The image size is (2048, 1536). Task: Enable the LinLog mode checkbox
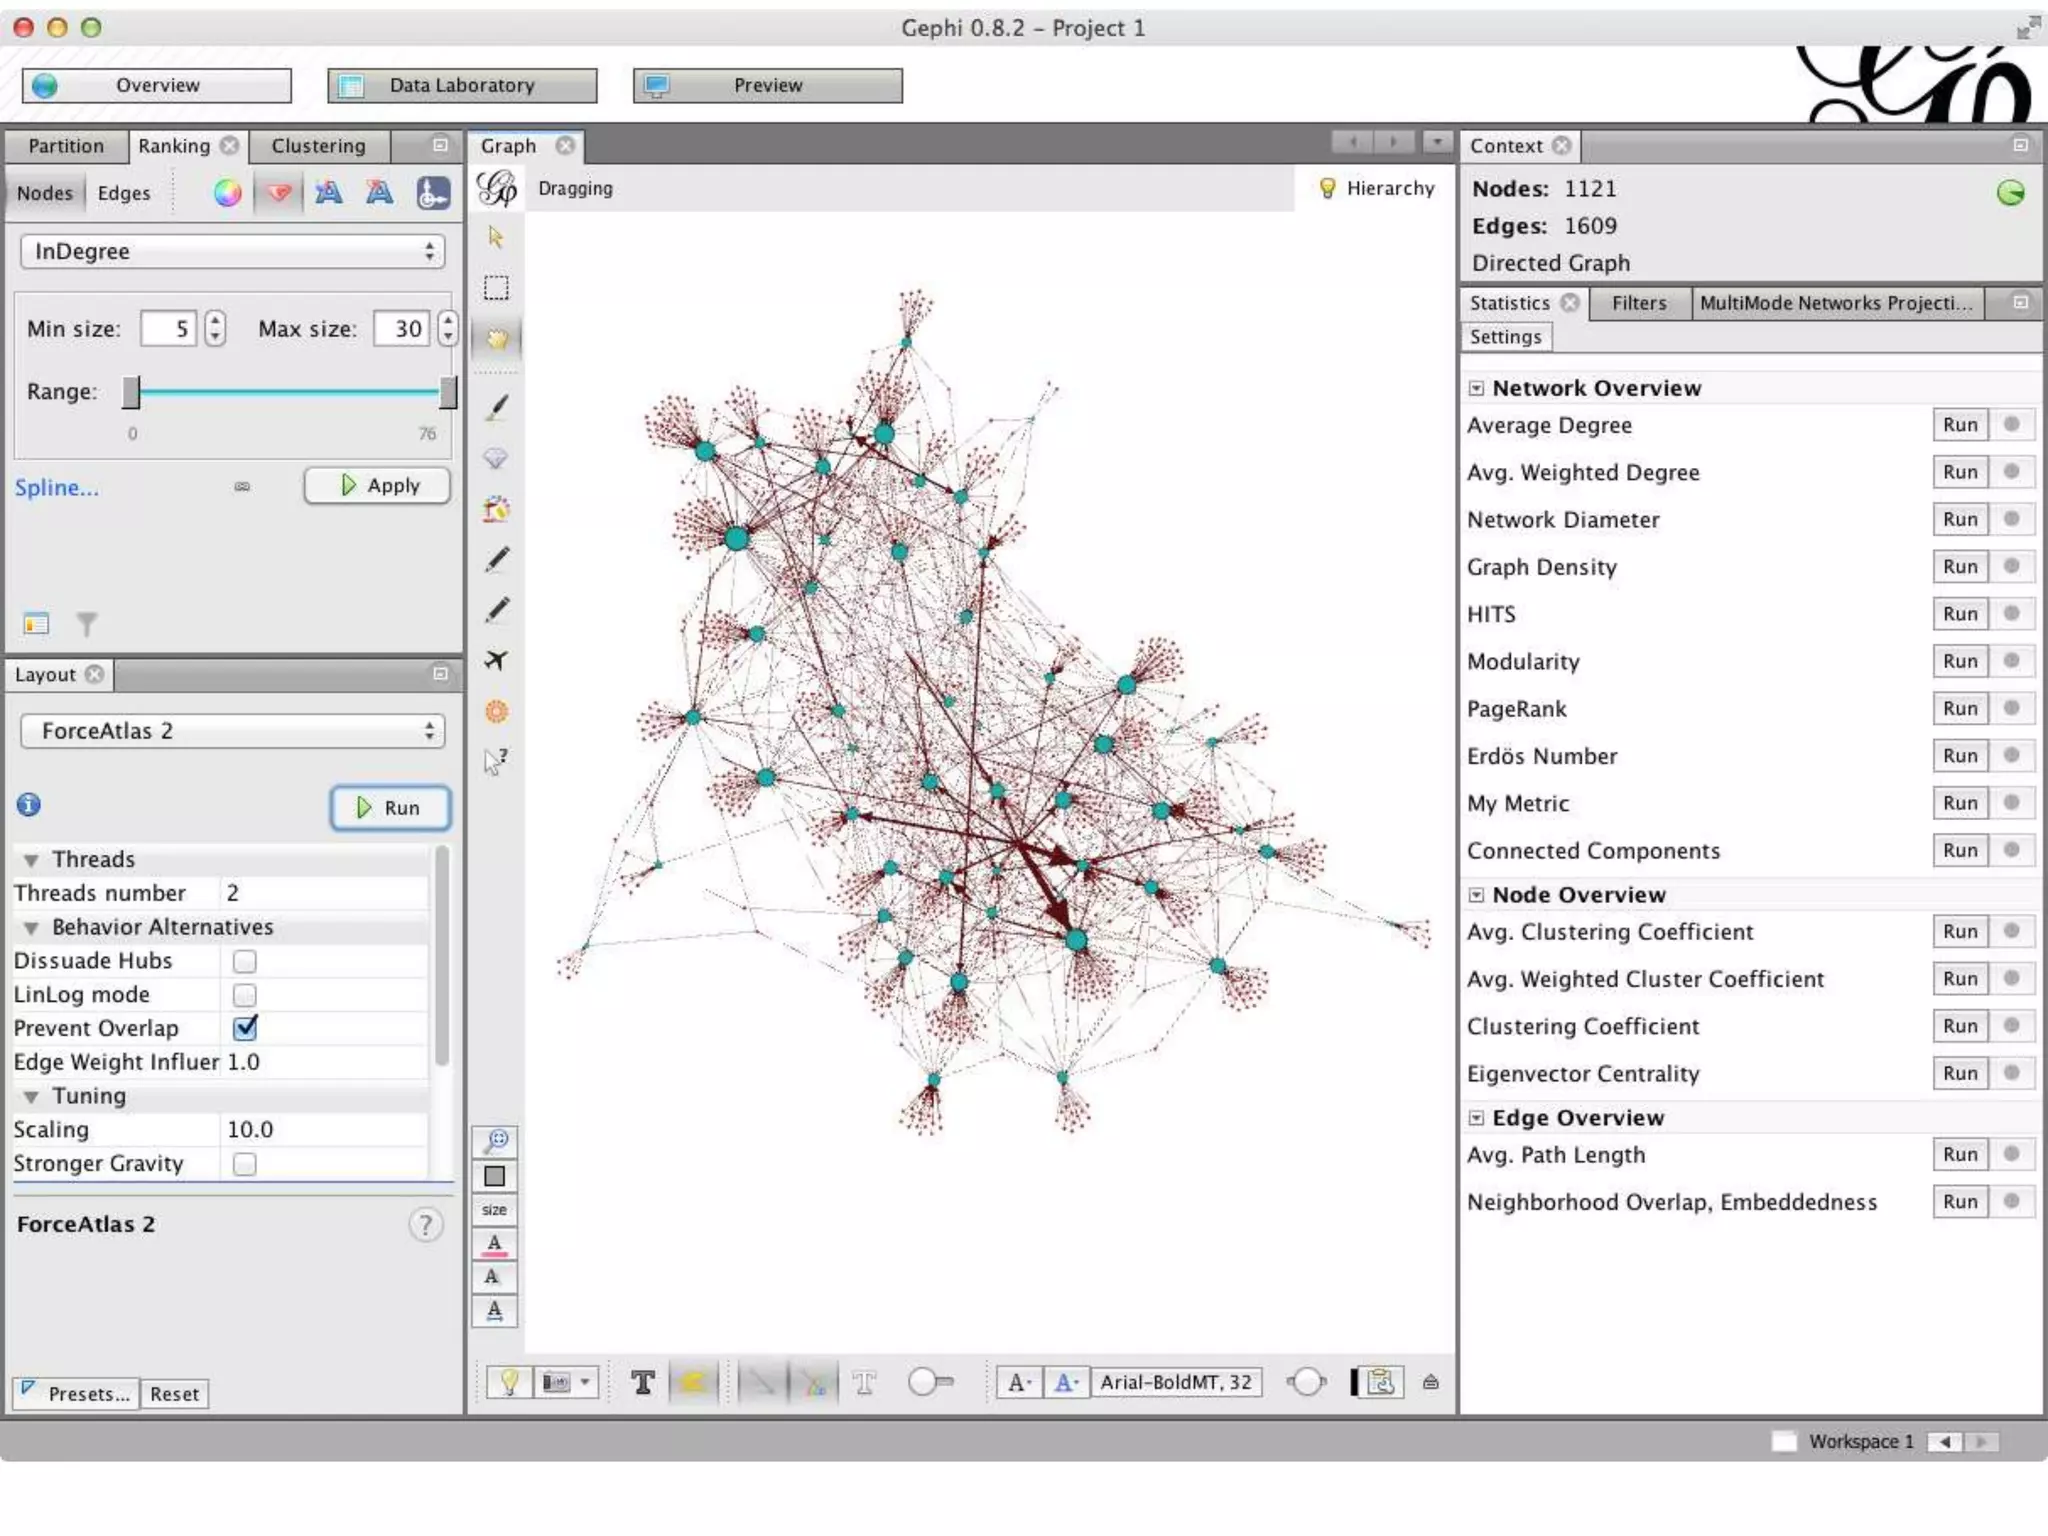pos(245,995)
